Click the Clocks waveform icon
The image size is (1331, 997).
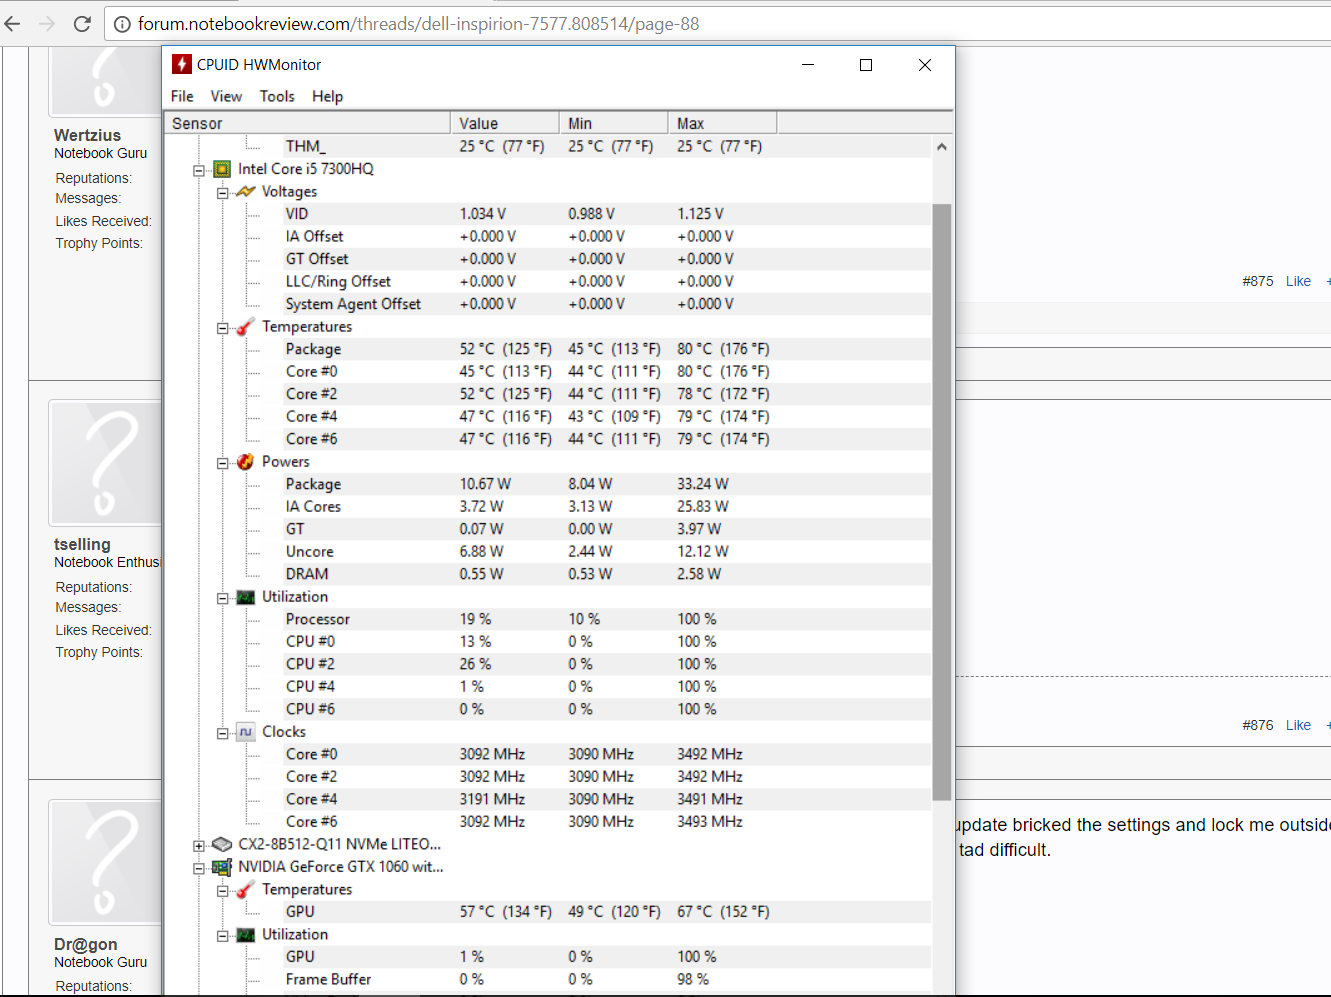tap(246, 732)
